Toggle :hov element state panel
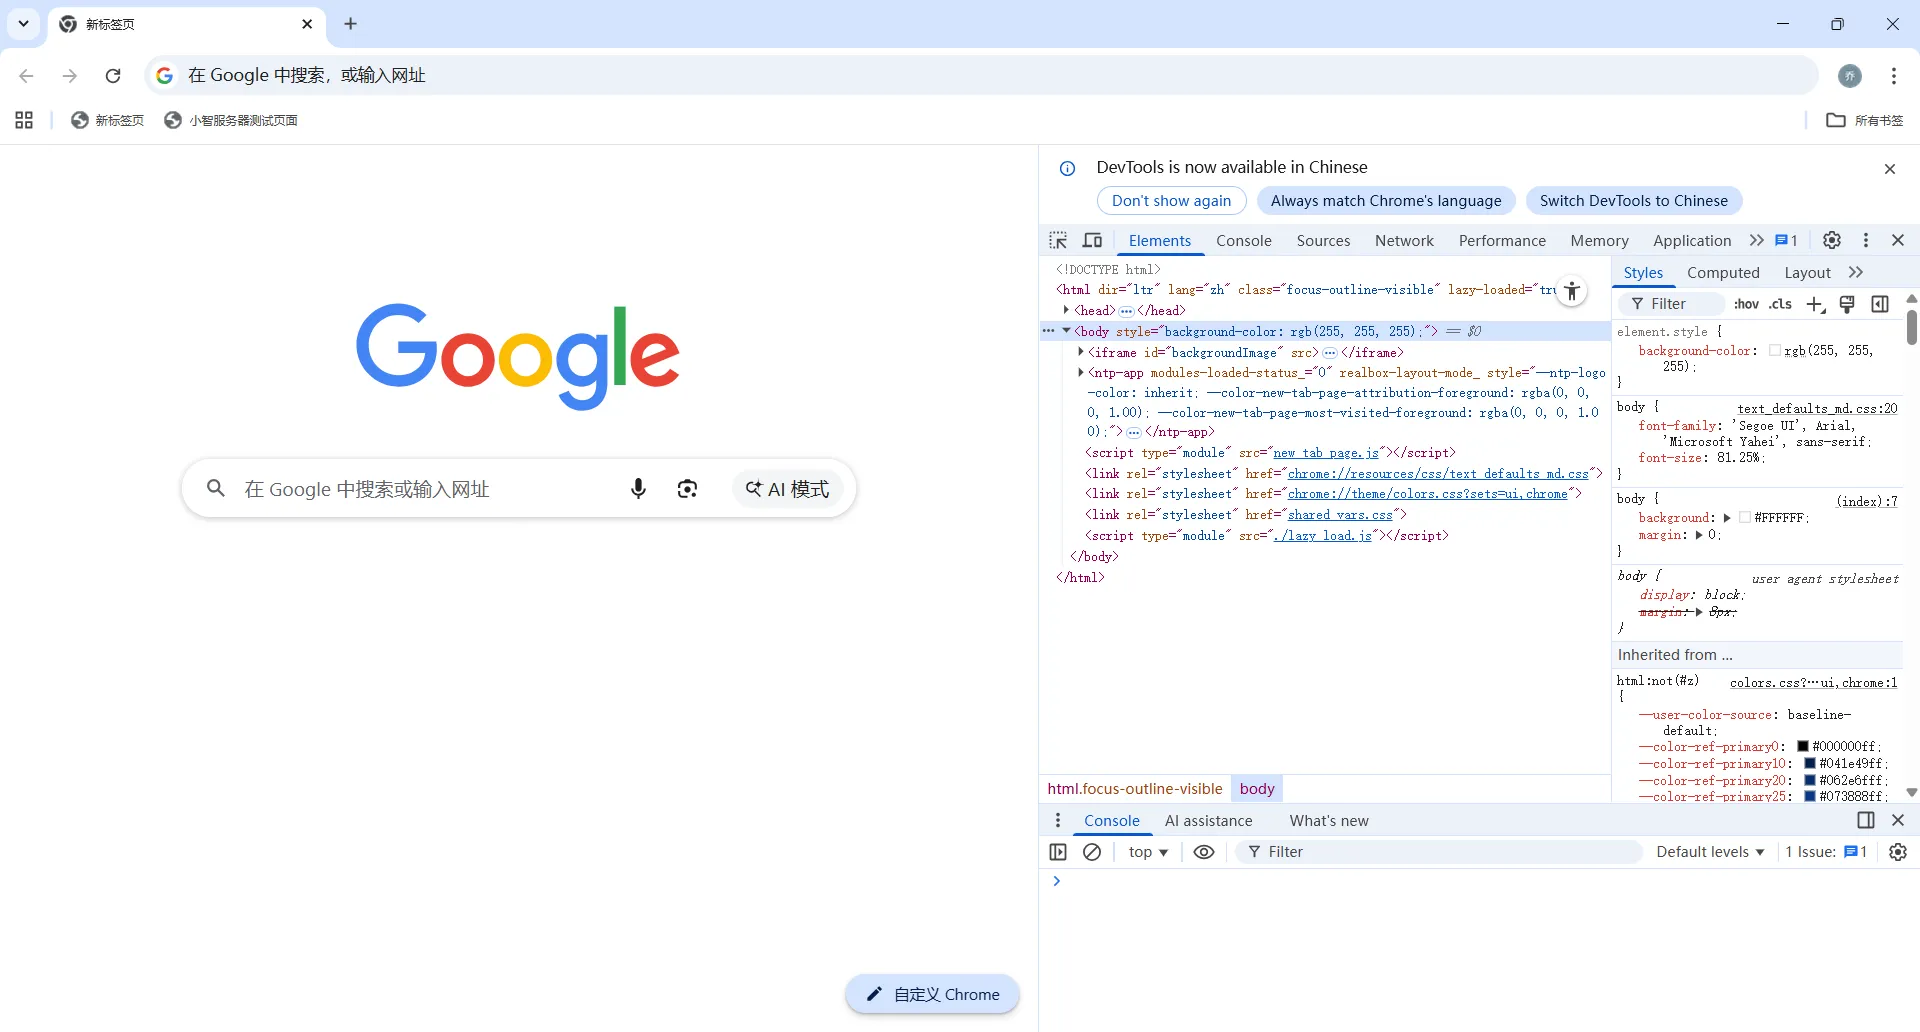 [x=1746, y=304]
